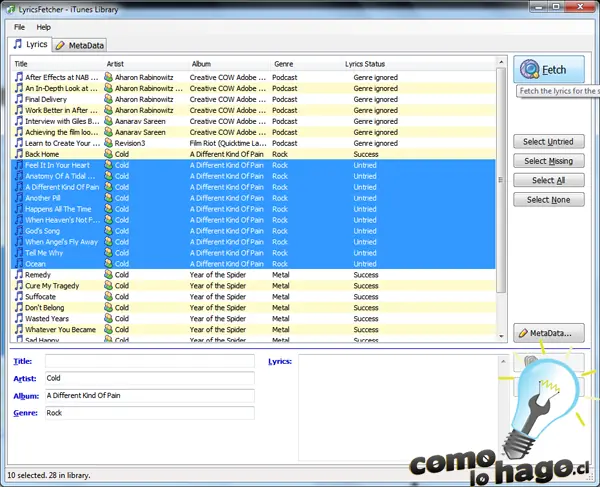Click the Select All button

coord(549,180)
